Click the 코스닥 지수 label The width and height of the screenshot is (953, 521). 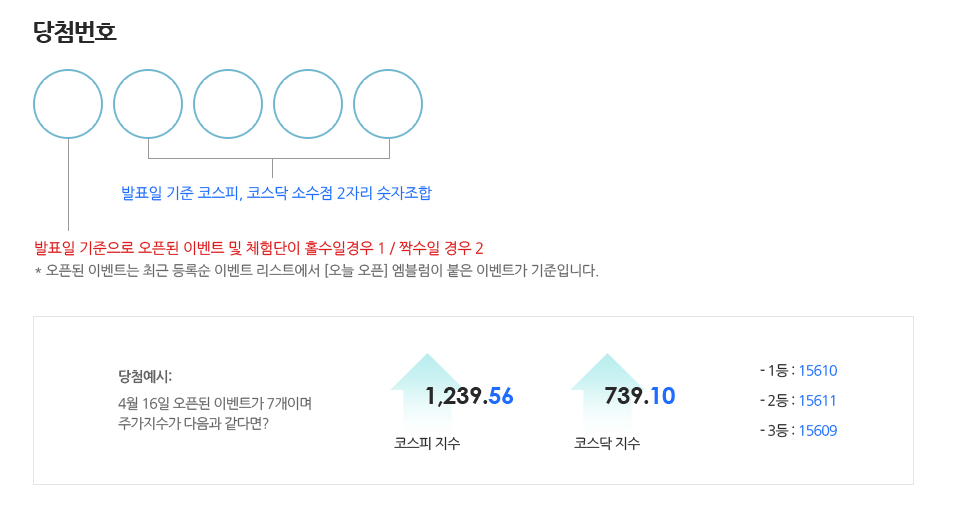coord(607,443)
